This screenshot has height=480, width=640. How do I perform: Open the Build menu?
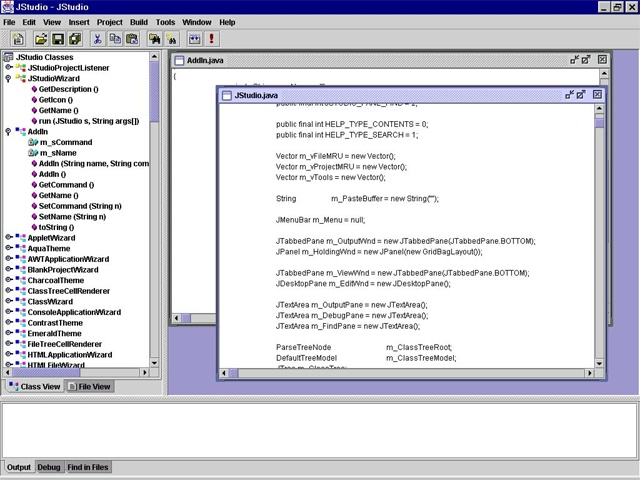(139, 22)
